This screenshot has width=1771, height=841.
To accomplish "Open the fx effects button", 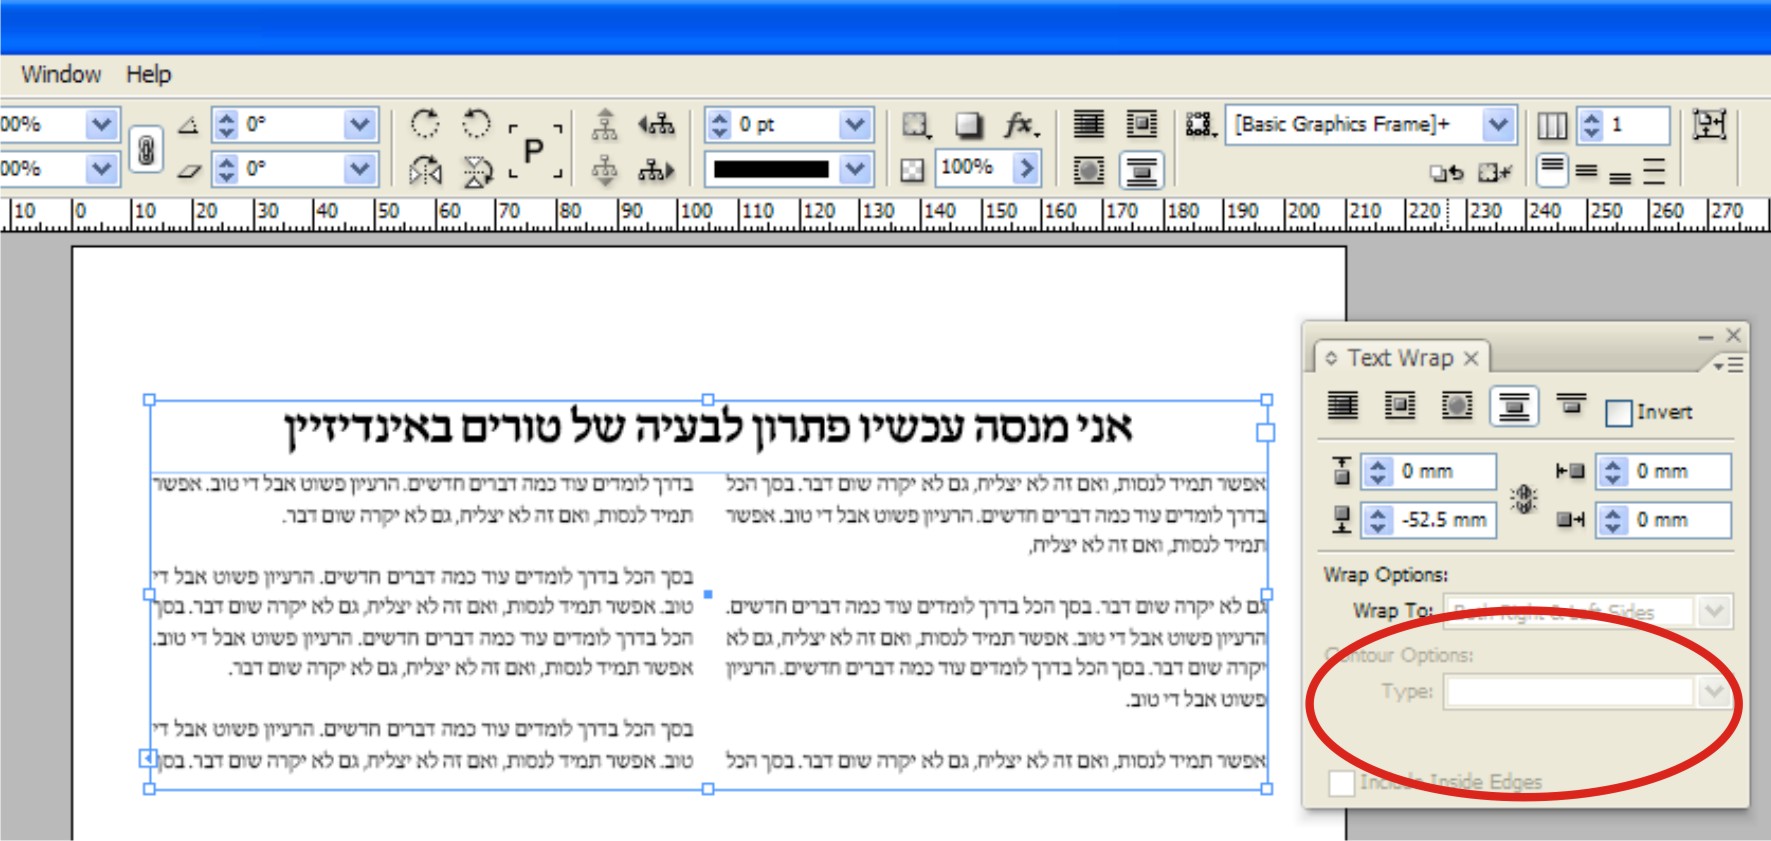I will (1021, 125).
